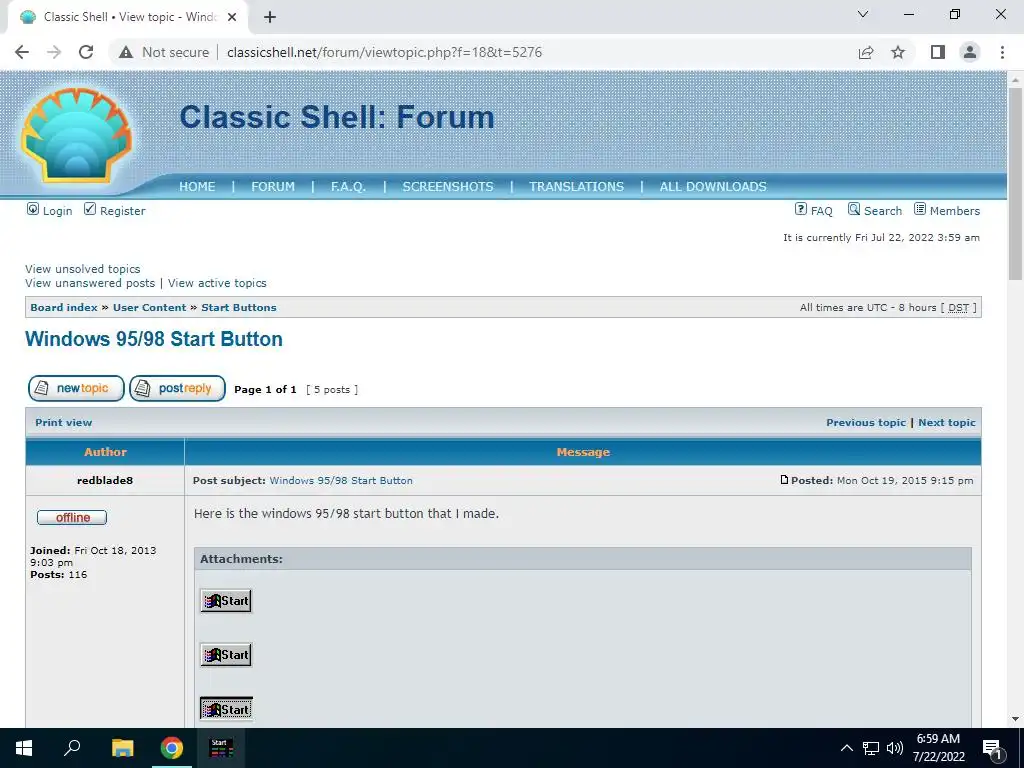Click the FAQ question mark icon

(801, 209)
